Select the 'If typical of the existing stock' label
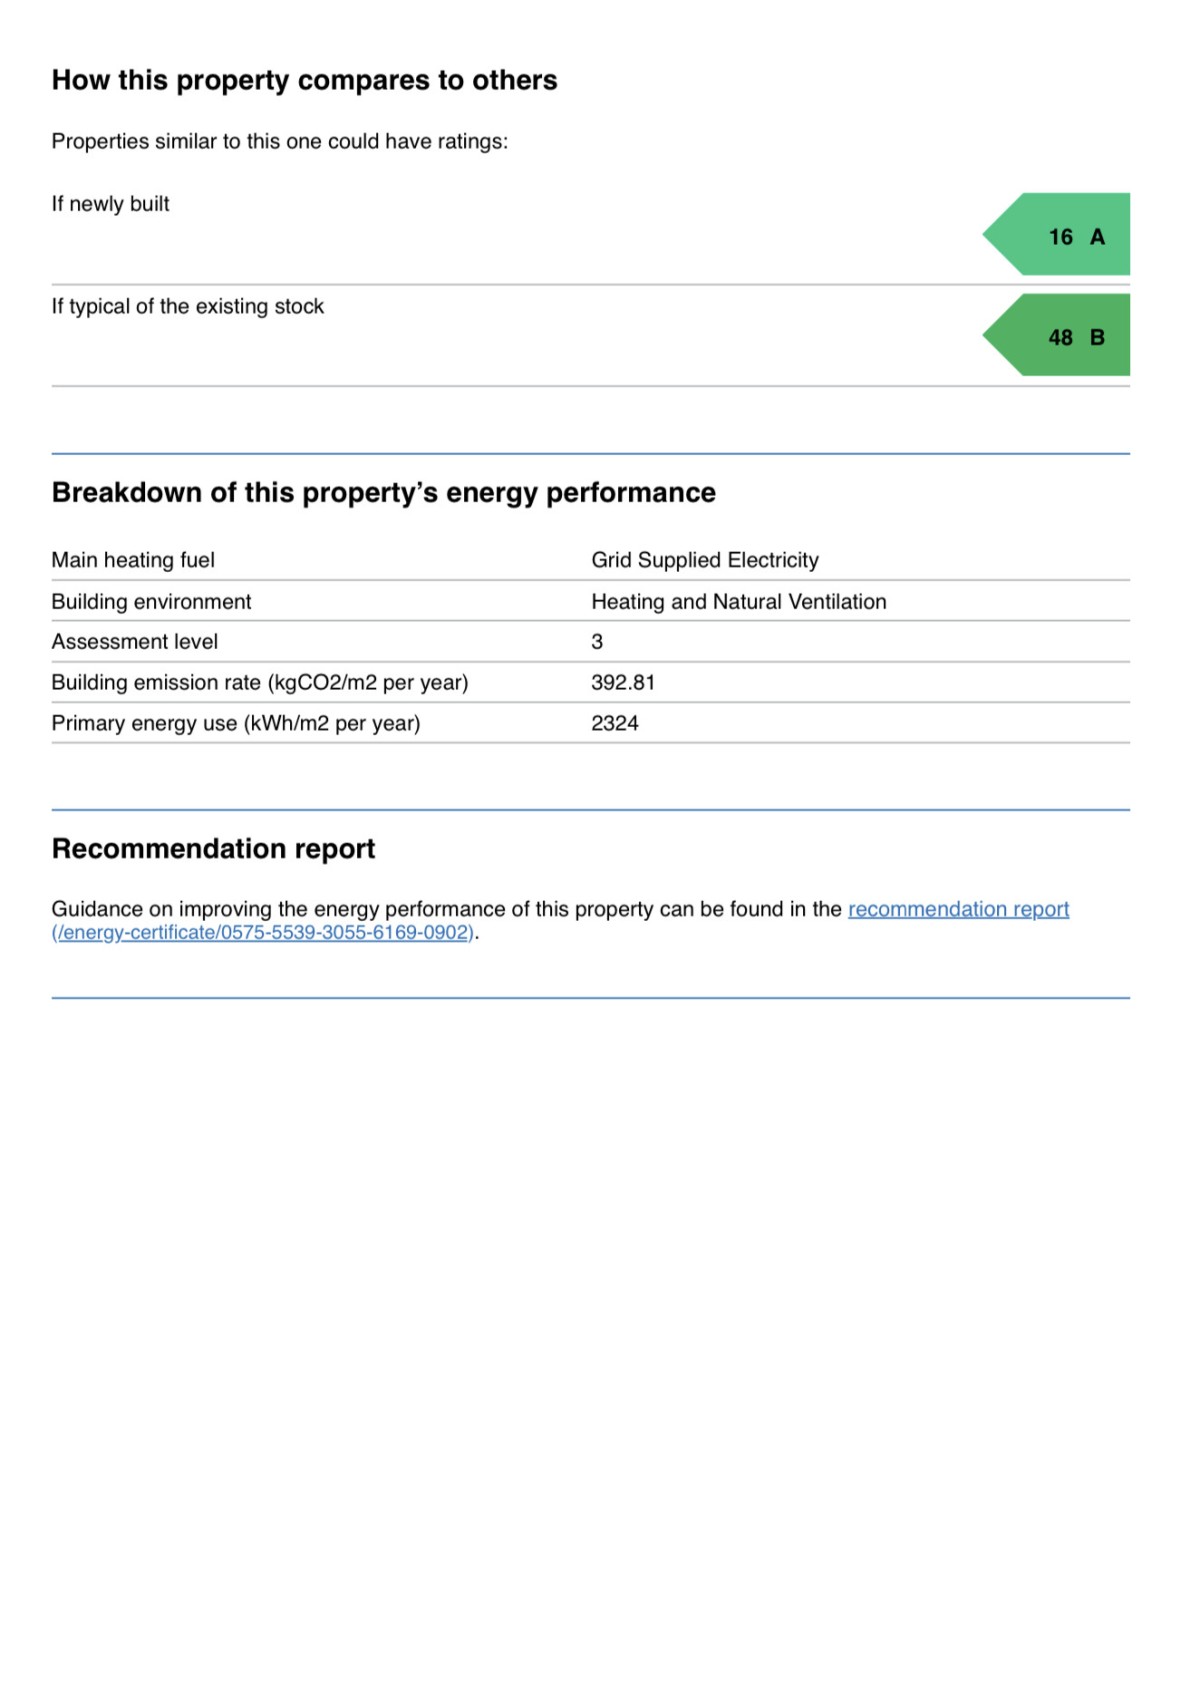This screenshot has height=1706, width=1200. click(187, 306)
